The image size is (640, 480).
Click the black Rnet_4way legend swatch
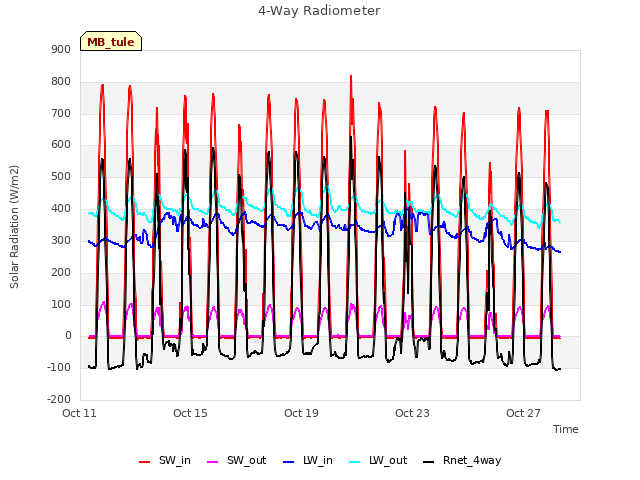429,462
